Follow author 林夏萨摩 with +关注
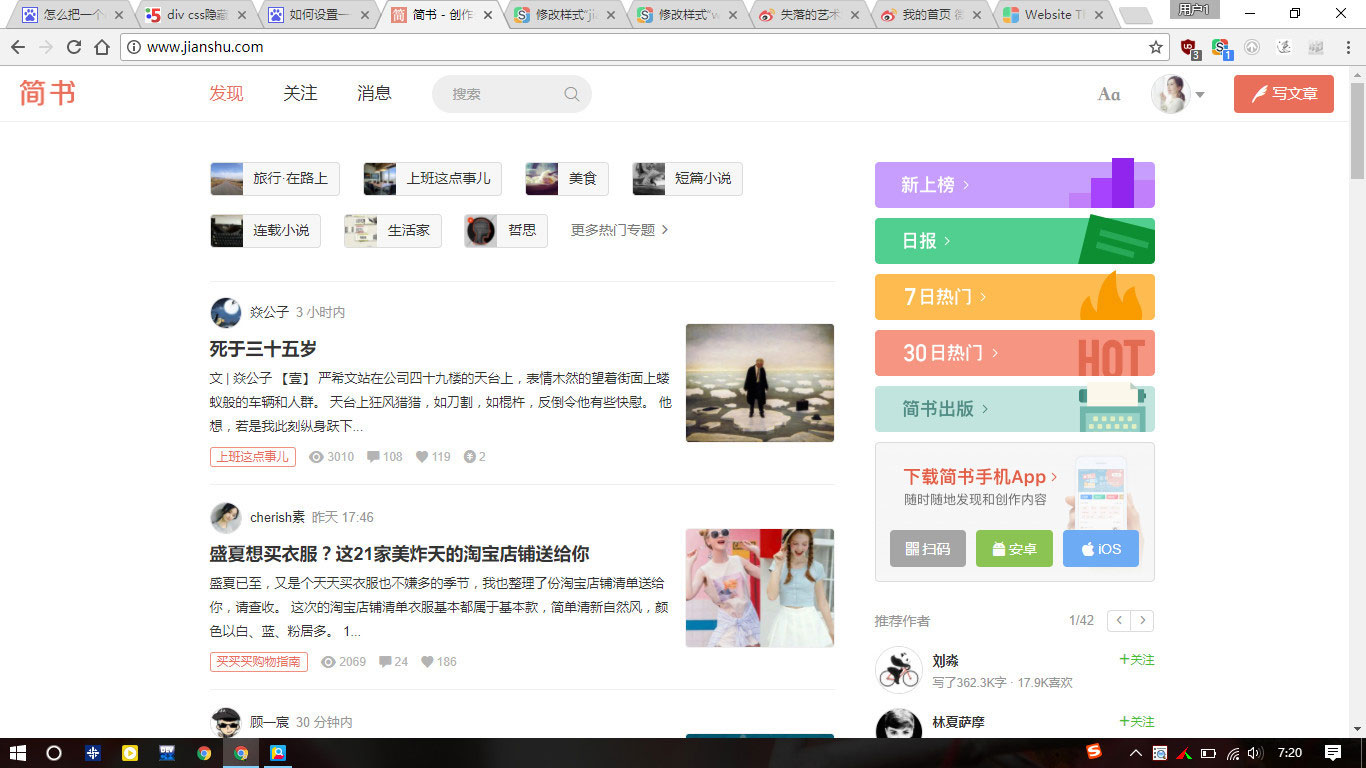This screenshot has width=1366, height=768. coord(1136,722)
